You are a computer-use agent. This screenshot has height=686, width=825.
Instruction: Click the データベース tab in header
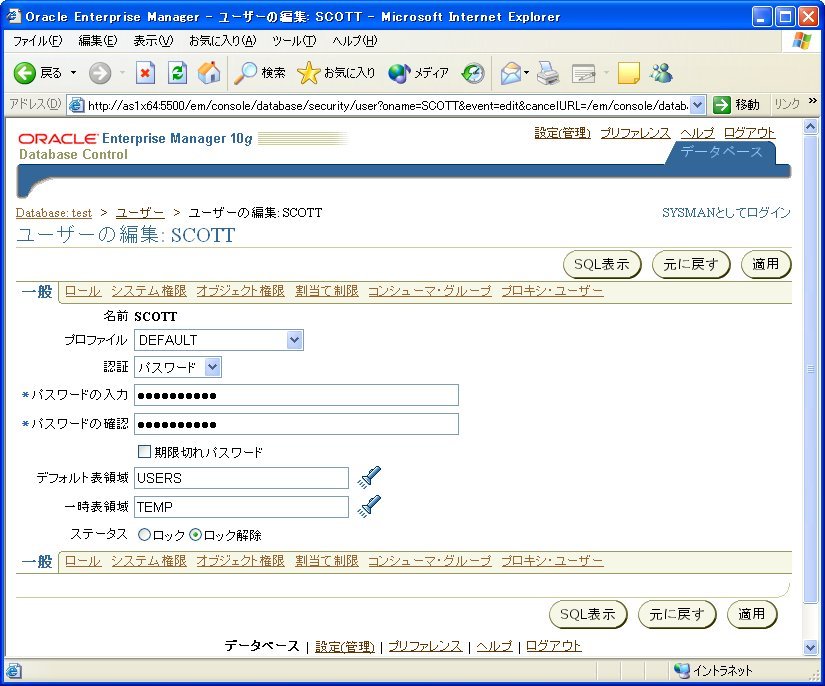point(721,152)
